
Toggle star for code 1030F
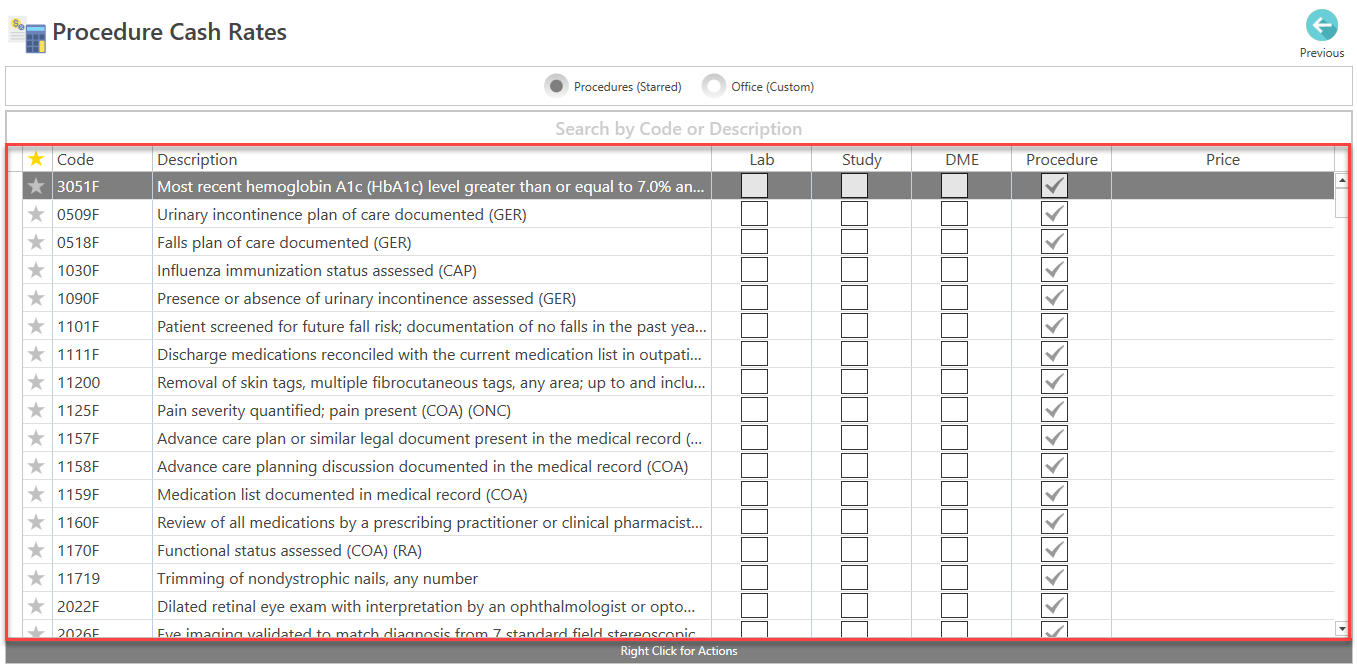(x=37, y=270)
